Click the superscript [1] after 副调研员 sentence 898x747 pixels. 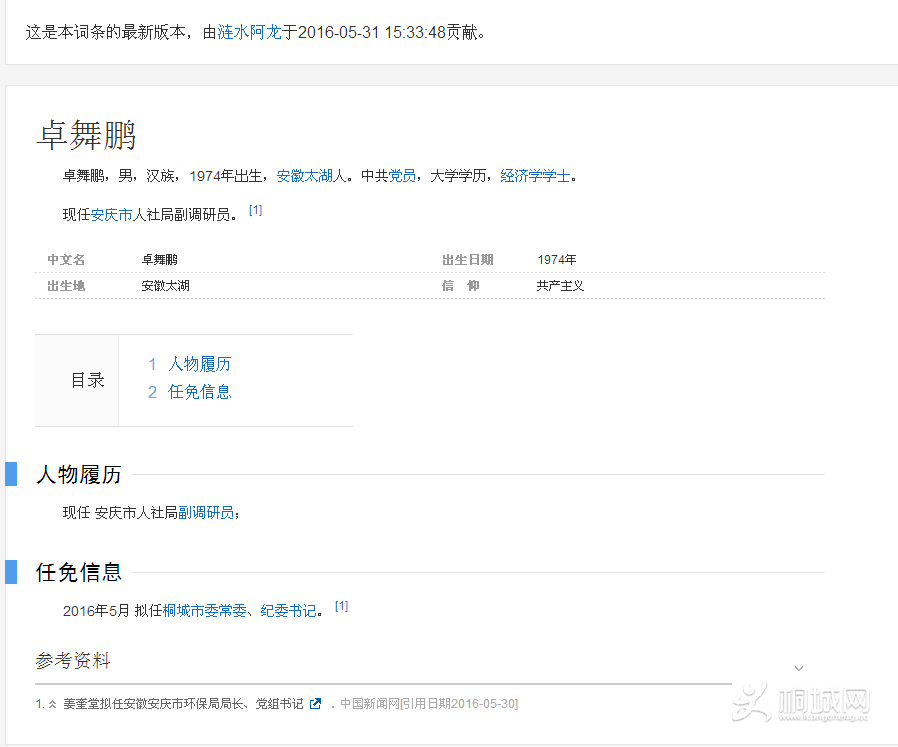(x=256, y=209)
